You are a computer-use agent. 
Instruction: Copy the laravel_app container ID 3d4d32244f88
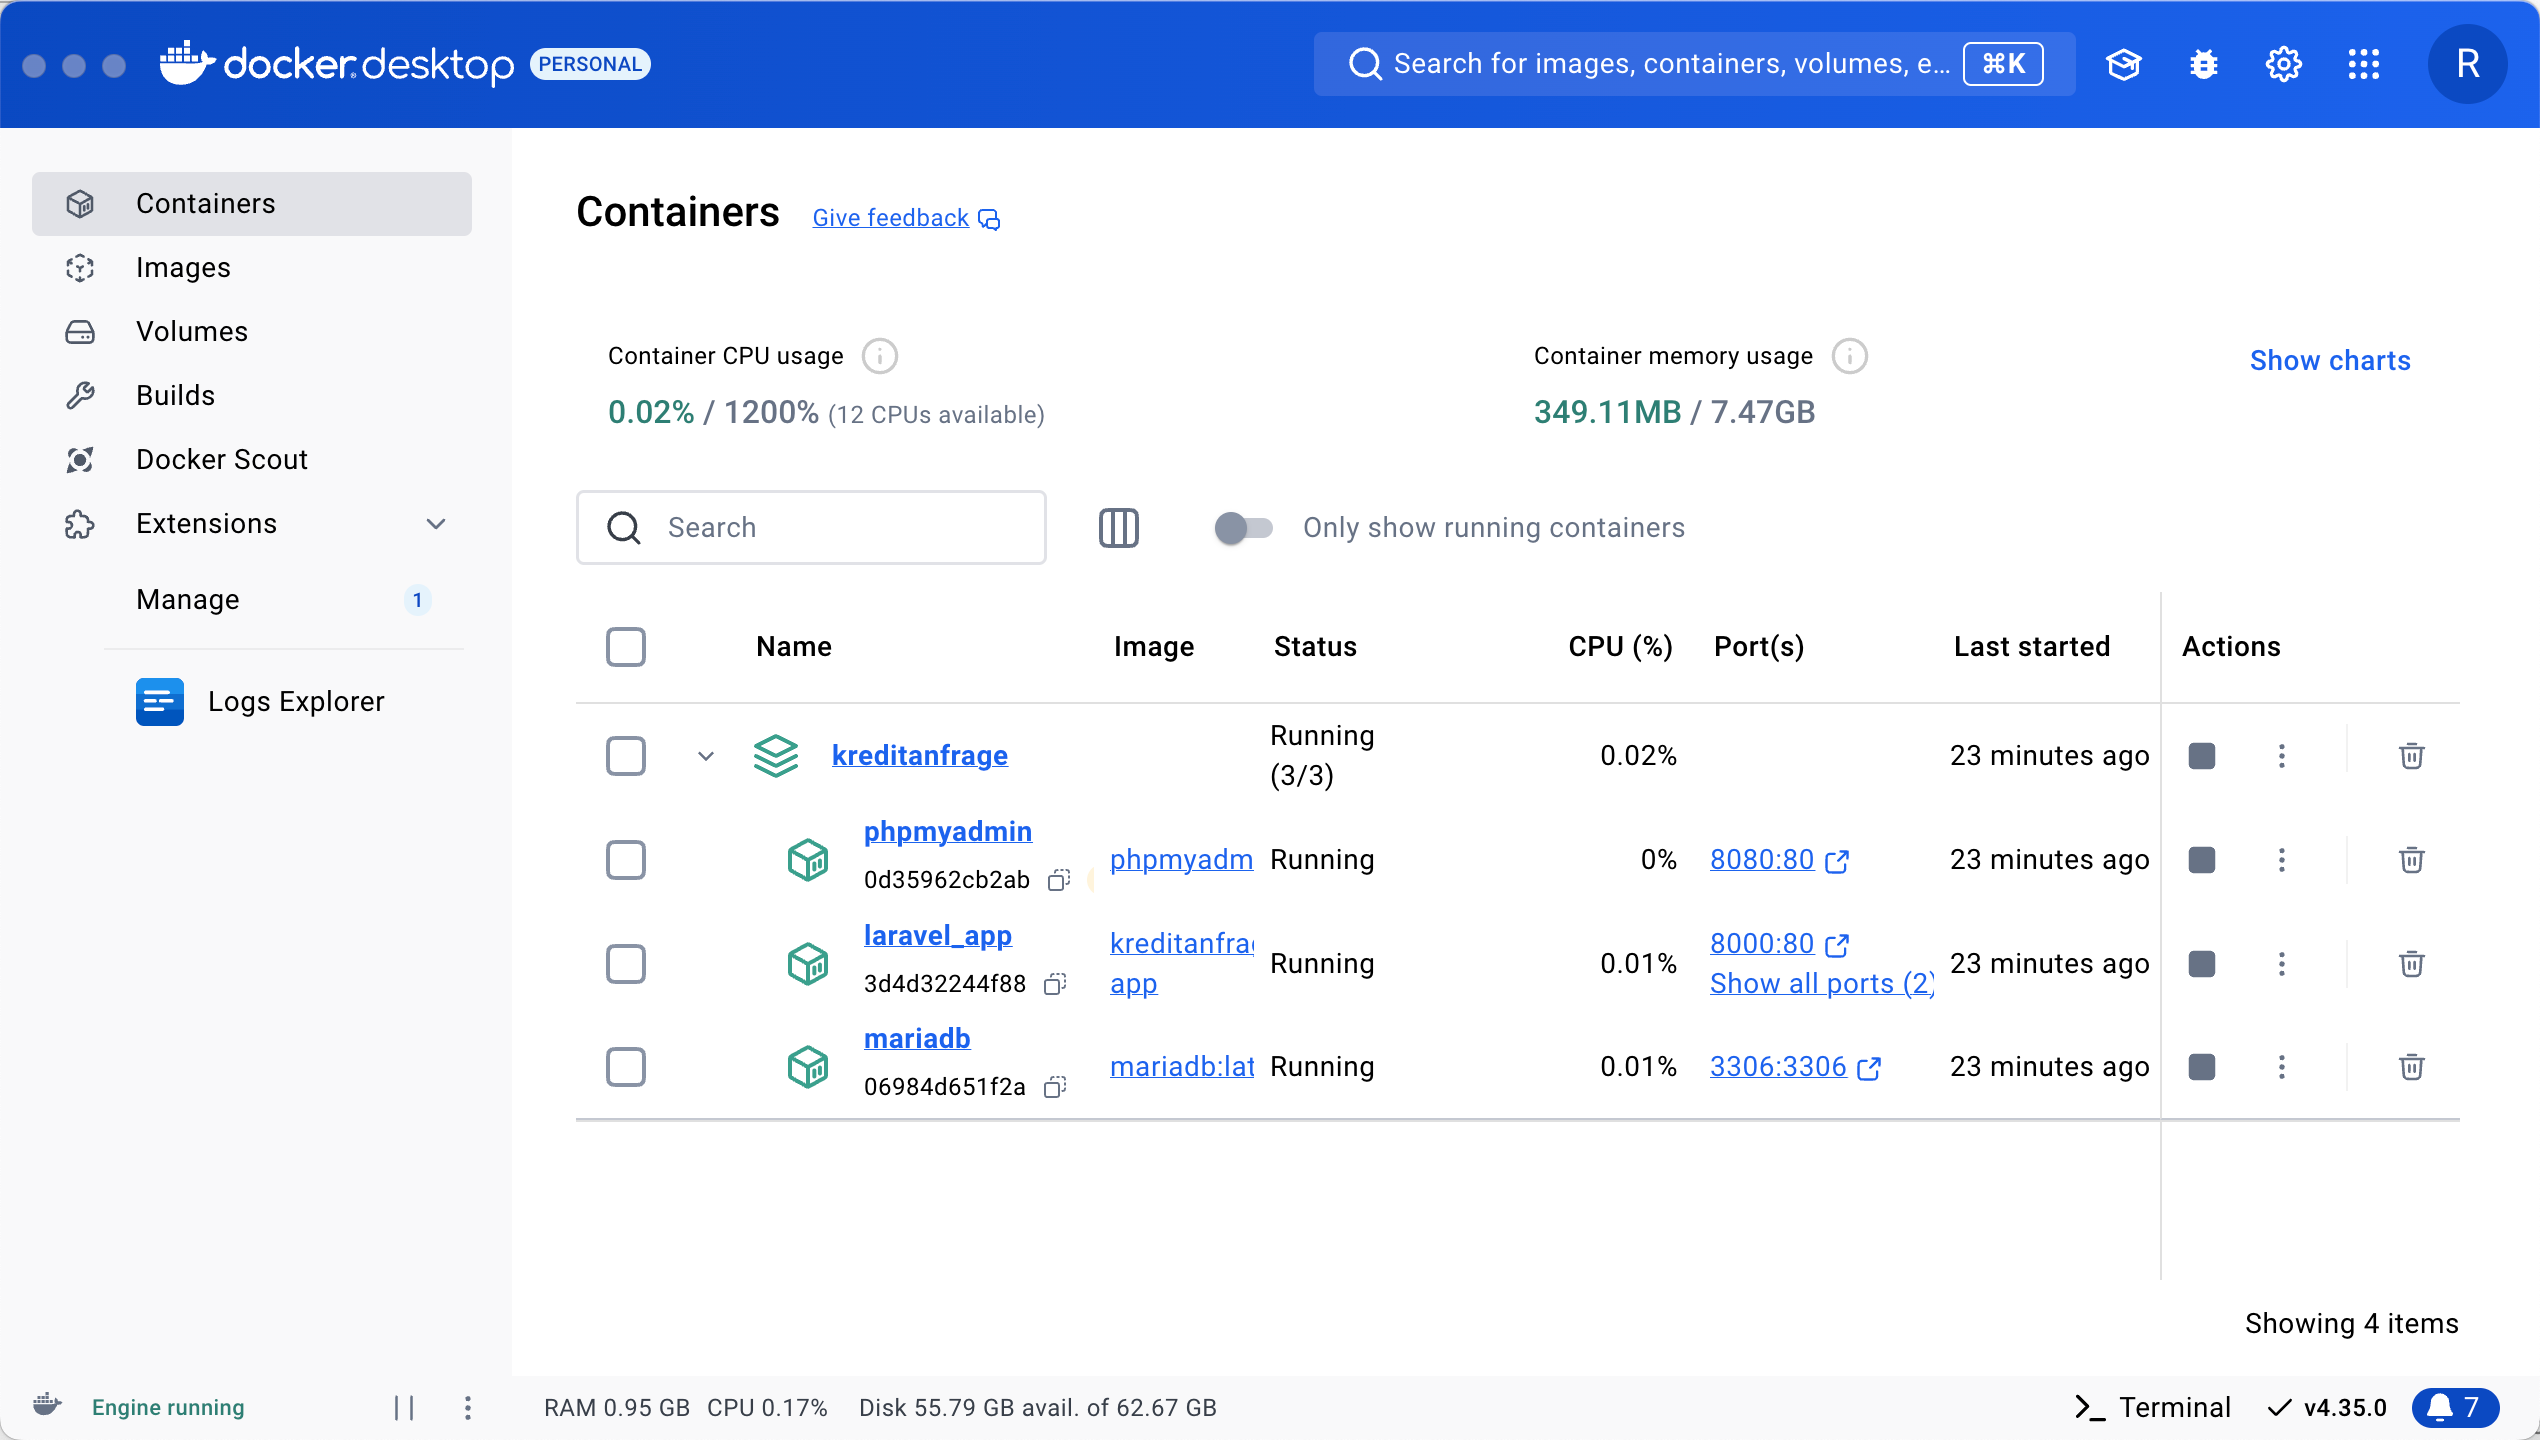click(1055, 984)
